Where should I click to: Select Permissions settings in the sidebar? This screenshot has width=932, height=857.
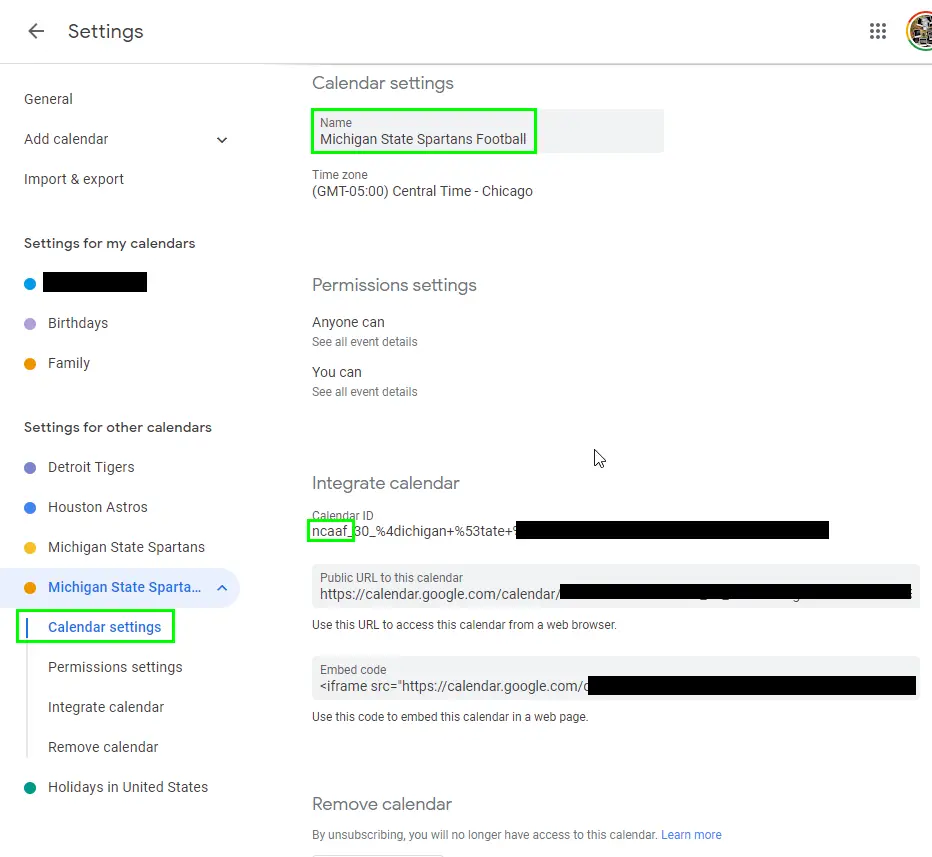[115, 667]
